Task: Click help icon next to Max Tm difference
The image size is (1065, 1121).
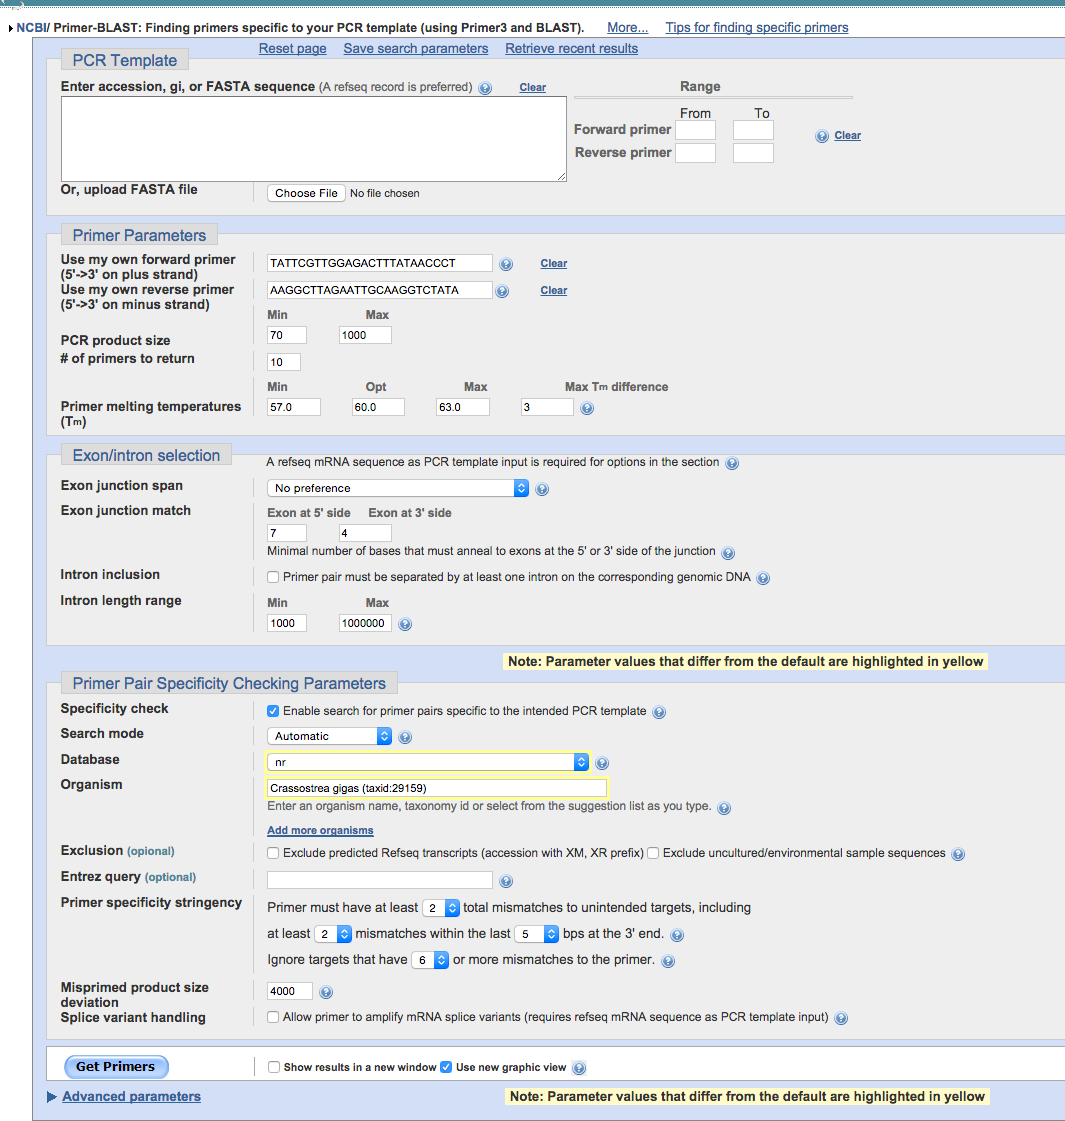Action: [x=587, y=408]
